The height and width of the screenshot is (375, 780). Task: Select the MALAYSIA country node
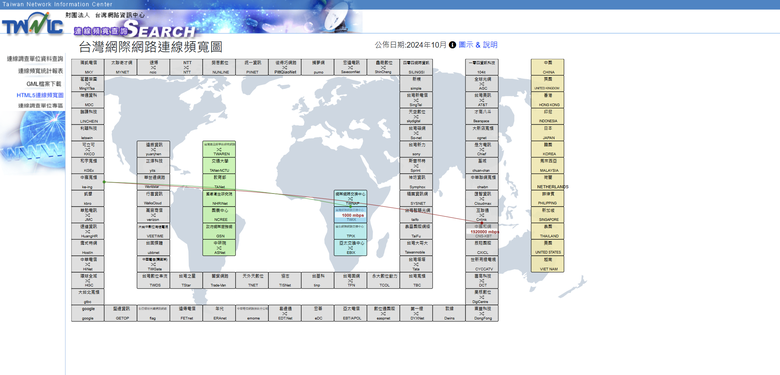pyautogui.click(x=547, y=166)
